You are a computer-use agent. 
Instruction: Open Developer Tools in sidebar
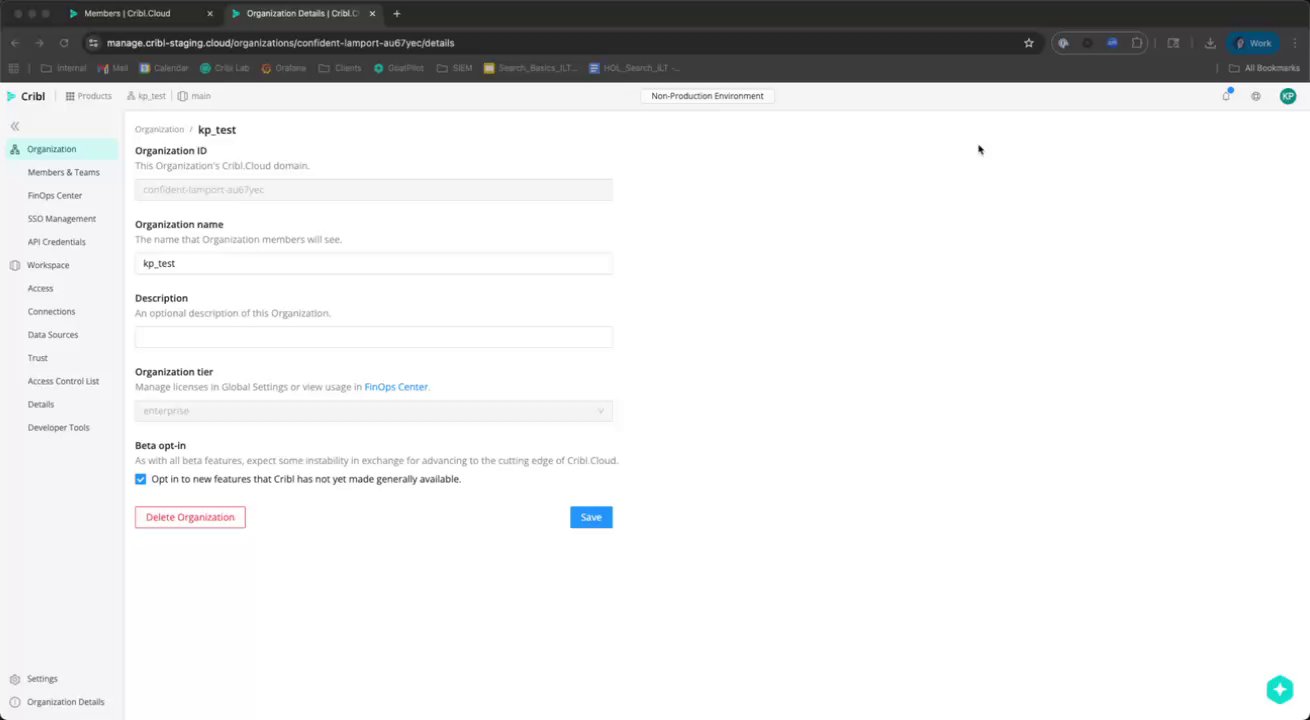tap(58, 428)
